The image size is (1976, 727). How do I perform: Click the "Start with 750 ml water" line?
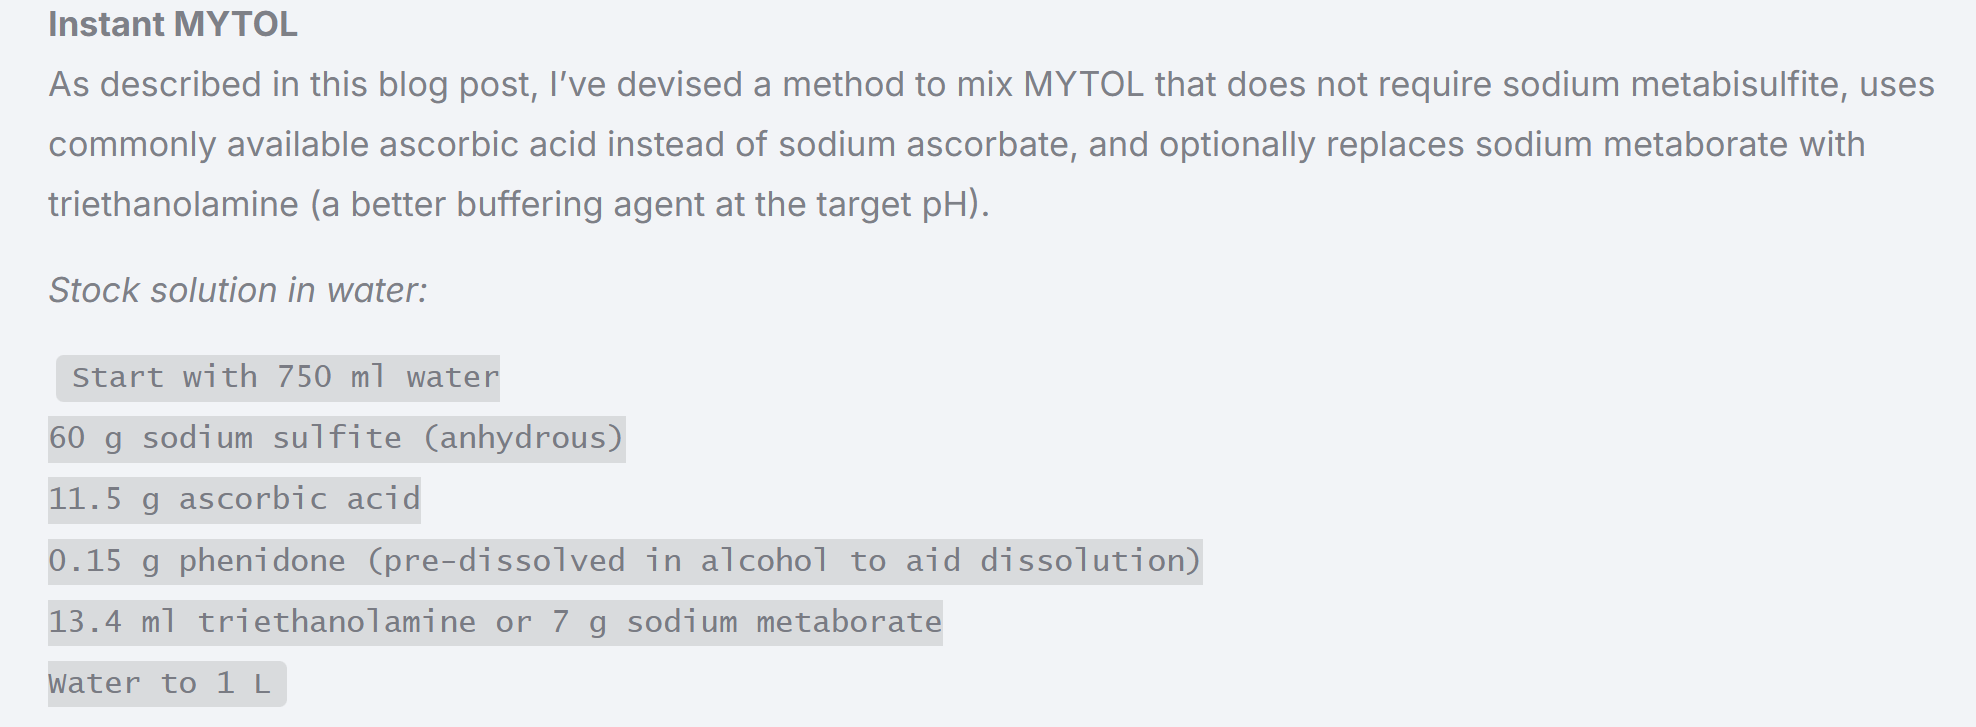point(284,378)
